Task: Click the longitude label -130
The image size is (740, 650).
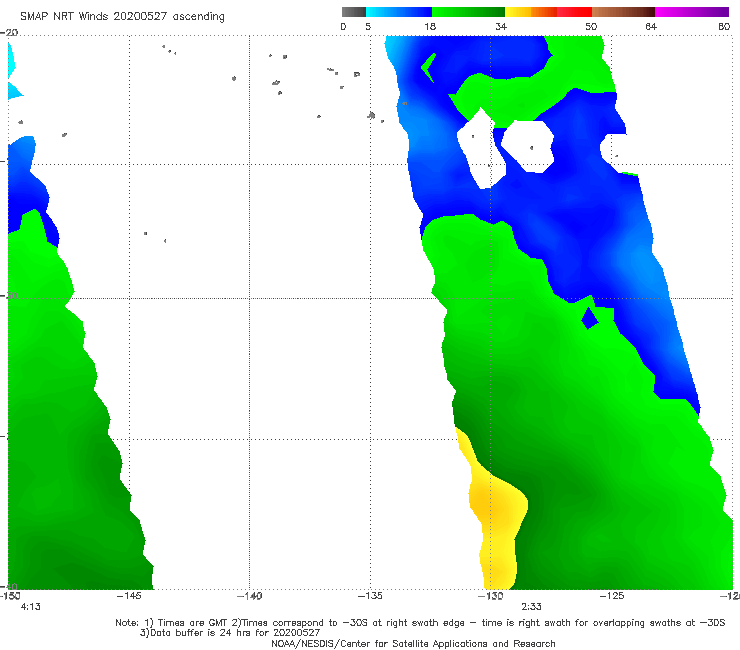Action: [491, 596]
